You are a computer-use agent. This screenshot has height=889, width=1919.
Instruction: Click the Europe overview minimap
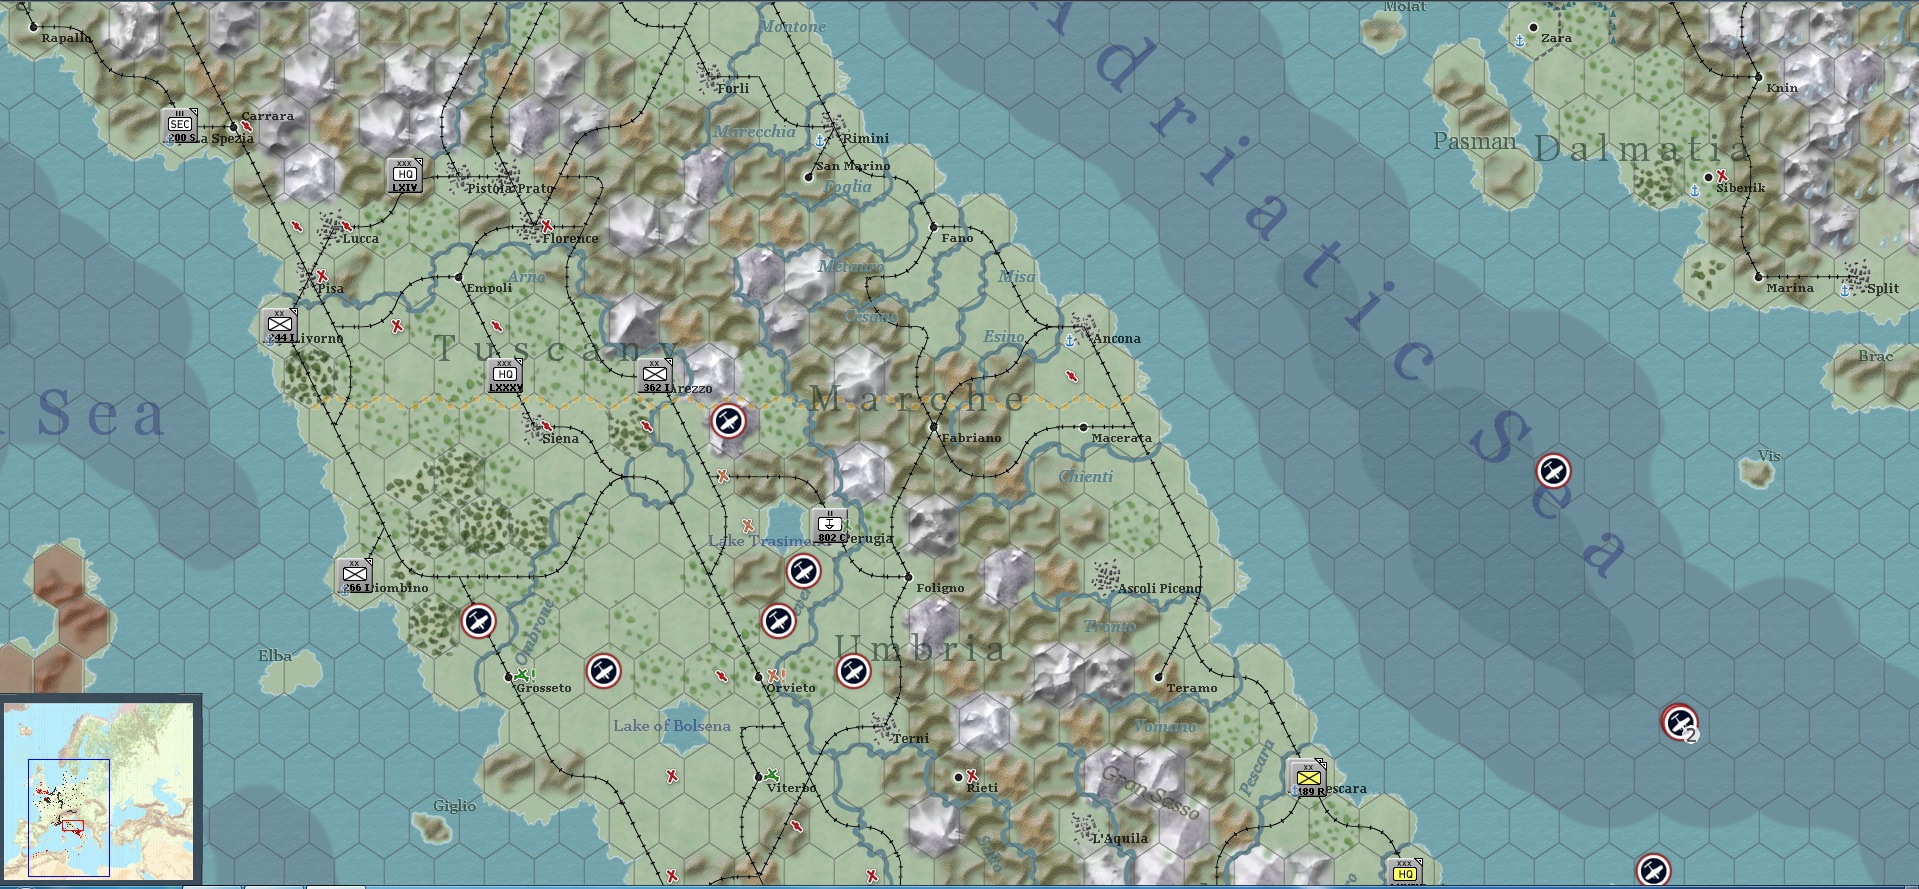pos(98,790)
